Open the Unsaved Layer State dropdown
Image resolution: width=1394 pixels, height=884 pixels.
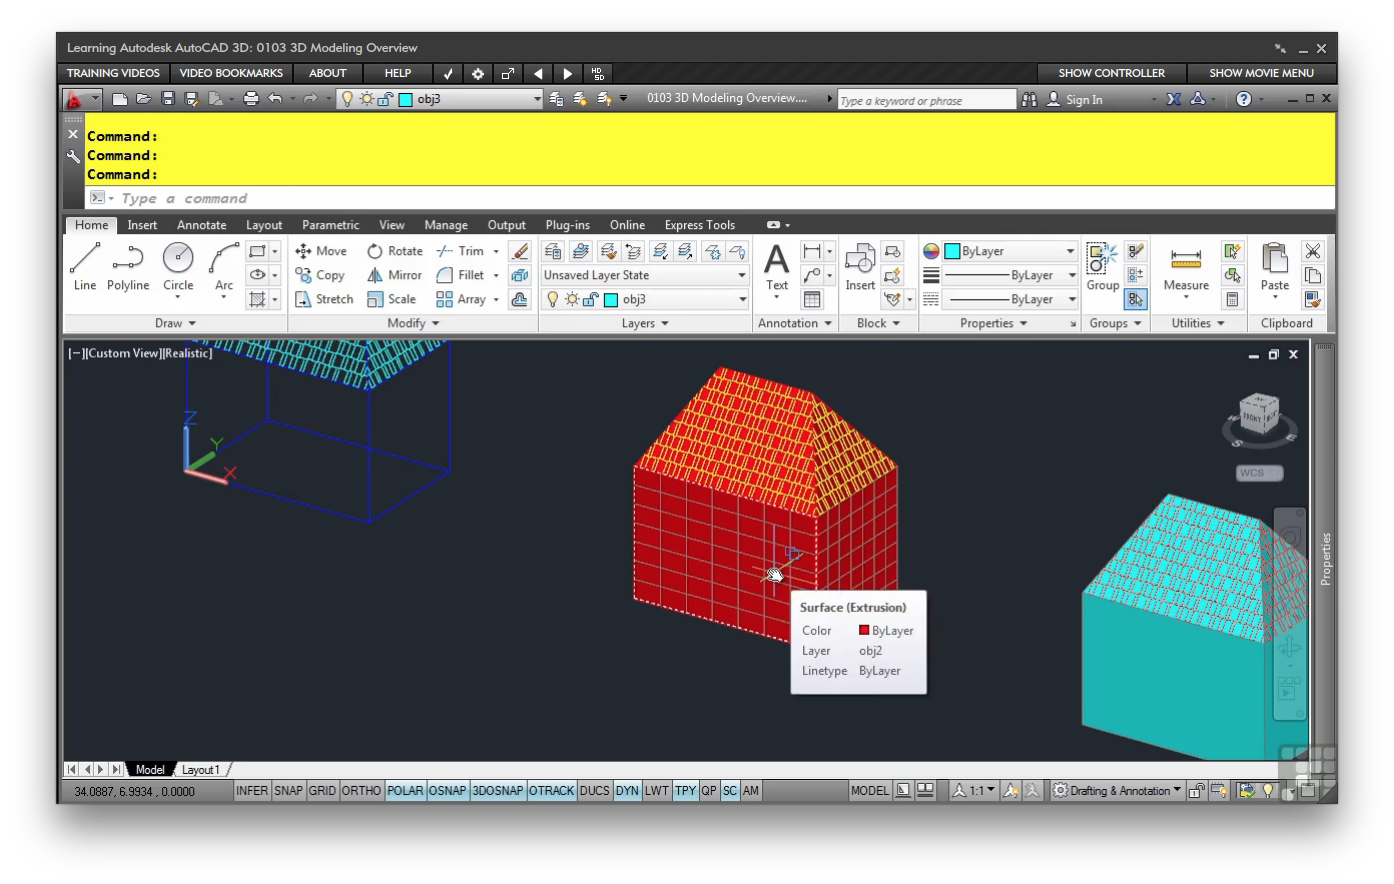(645, 275)
